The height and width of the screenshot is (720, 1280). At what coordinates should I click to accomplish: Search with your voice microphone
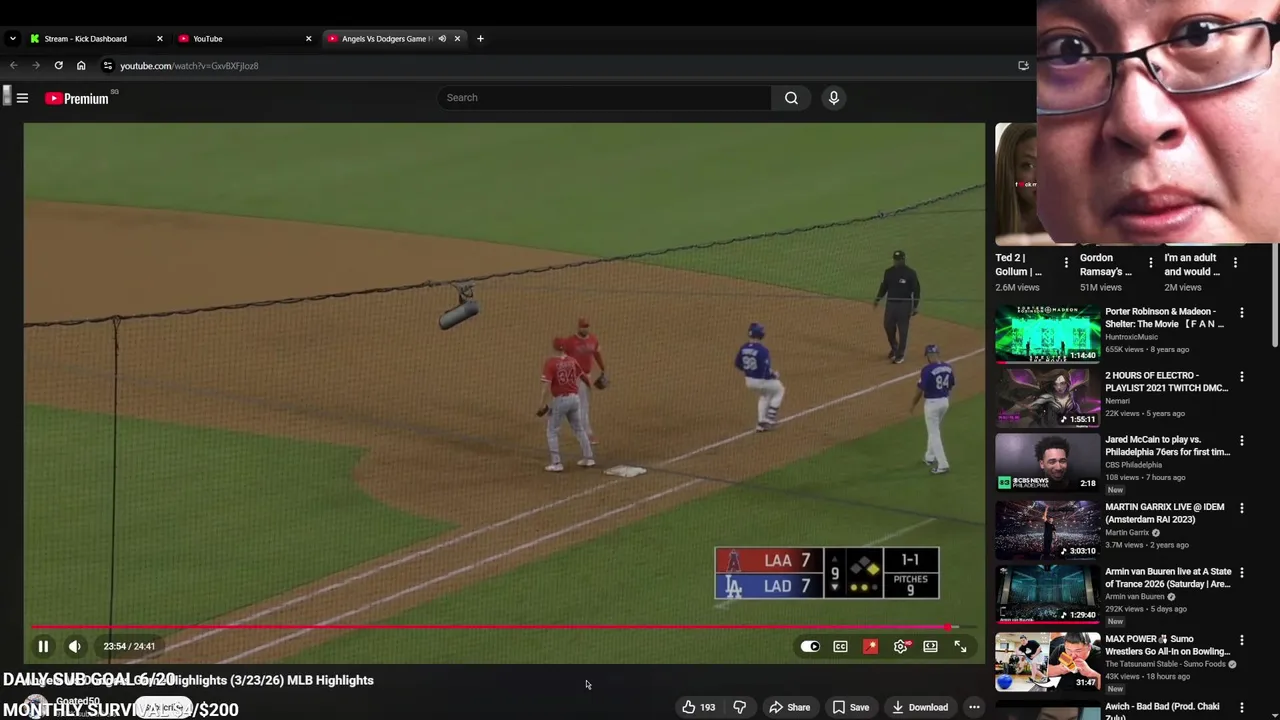pyautogui.click(x=833, y=98)
